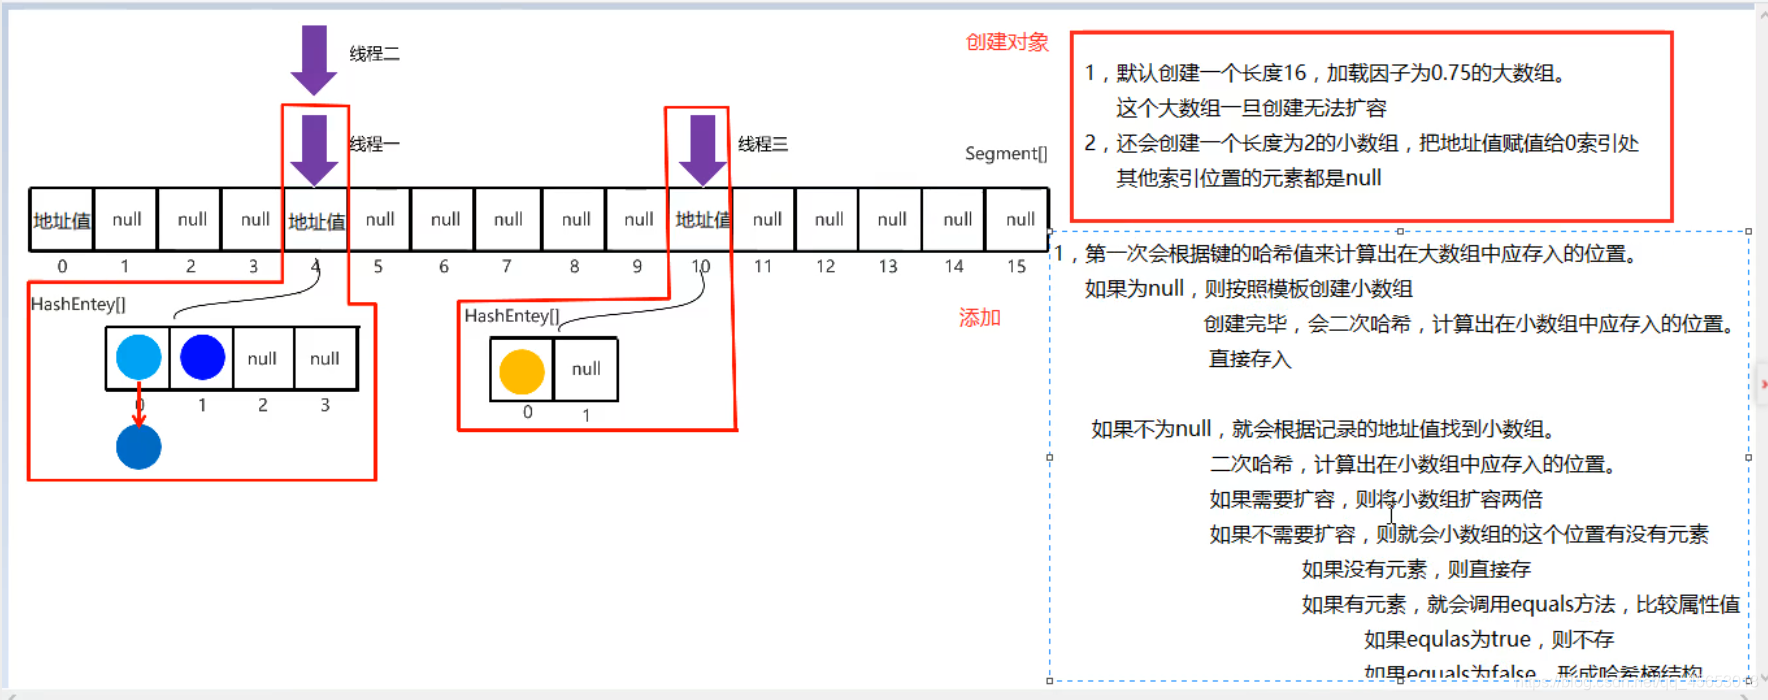Expand the side panel with the red chevron
Viewport: 1768px width, 700px height.
coord(1763,384)
